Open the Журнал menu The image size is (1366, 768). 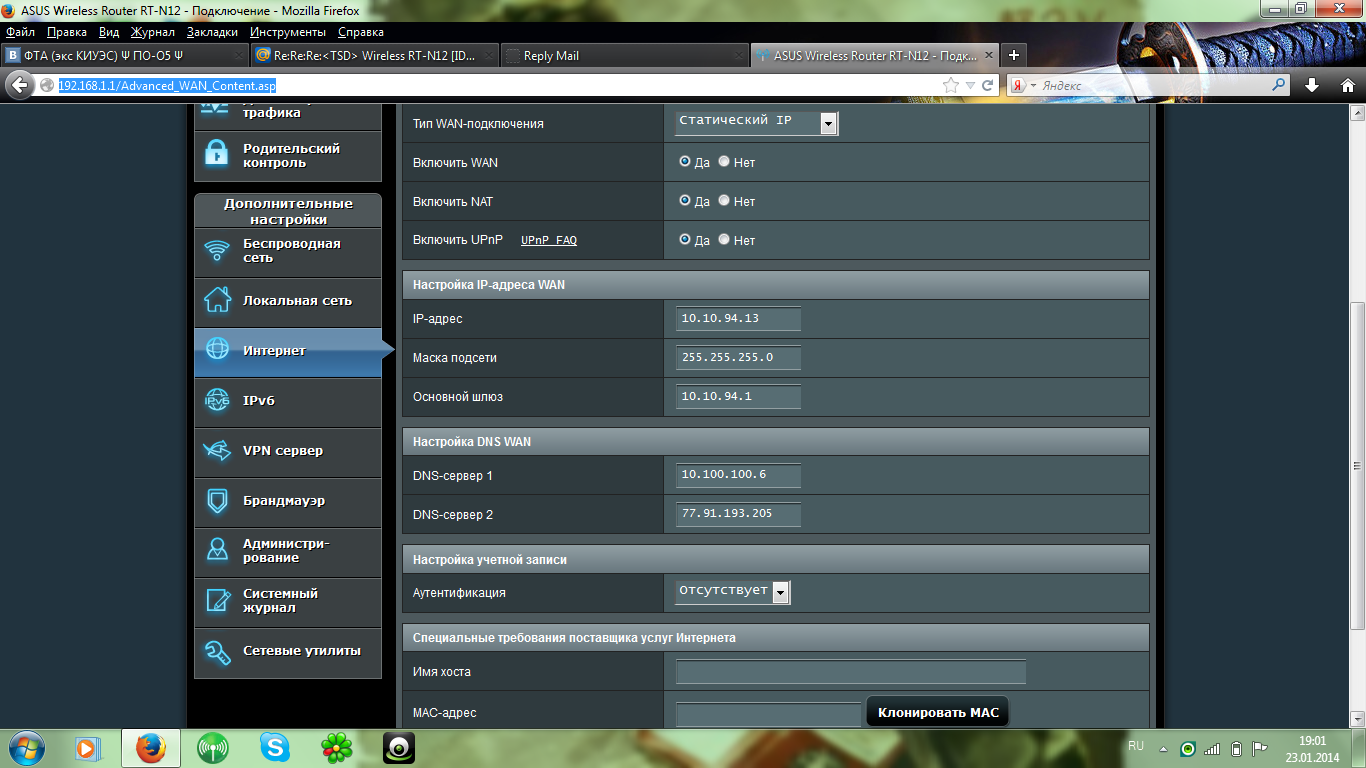[153, 32]
